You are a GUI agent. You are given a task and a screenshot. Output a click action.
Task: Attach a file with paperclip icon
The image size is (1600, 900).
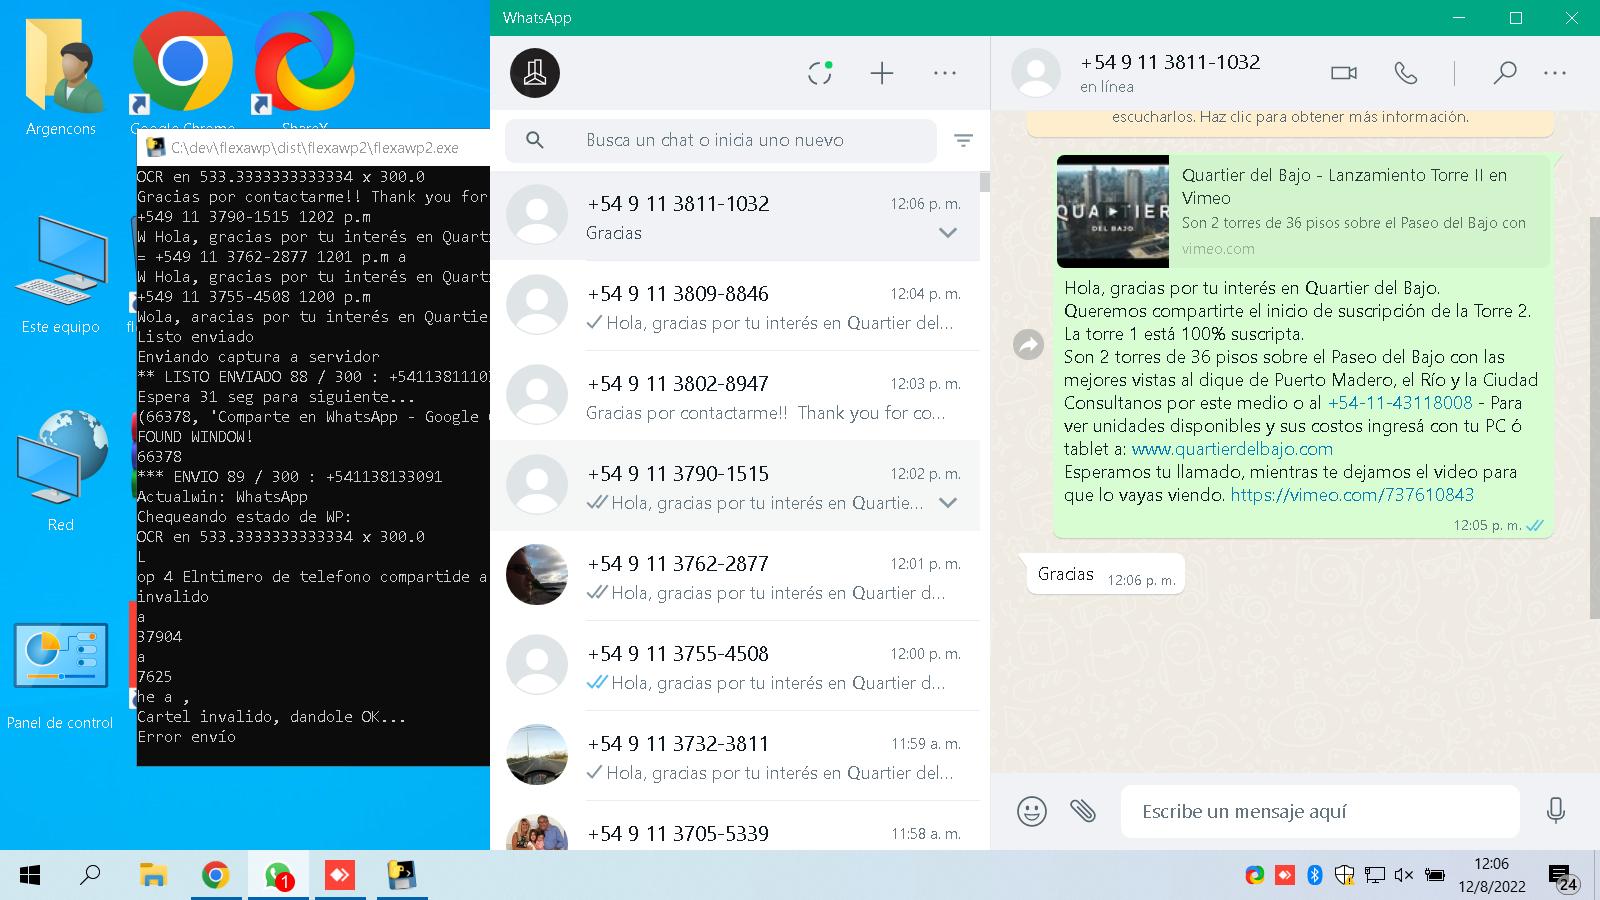click(x=1083, y=811)
